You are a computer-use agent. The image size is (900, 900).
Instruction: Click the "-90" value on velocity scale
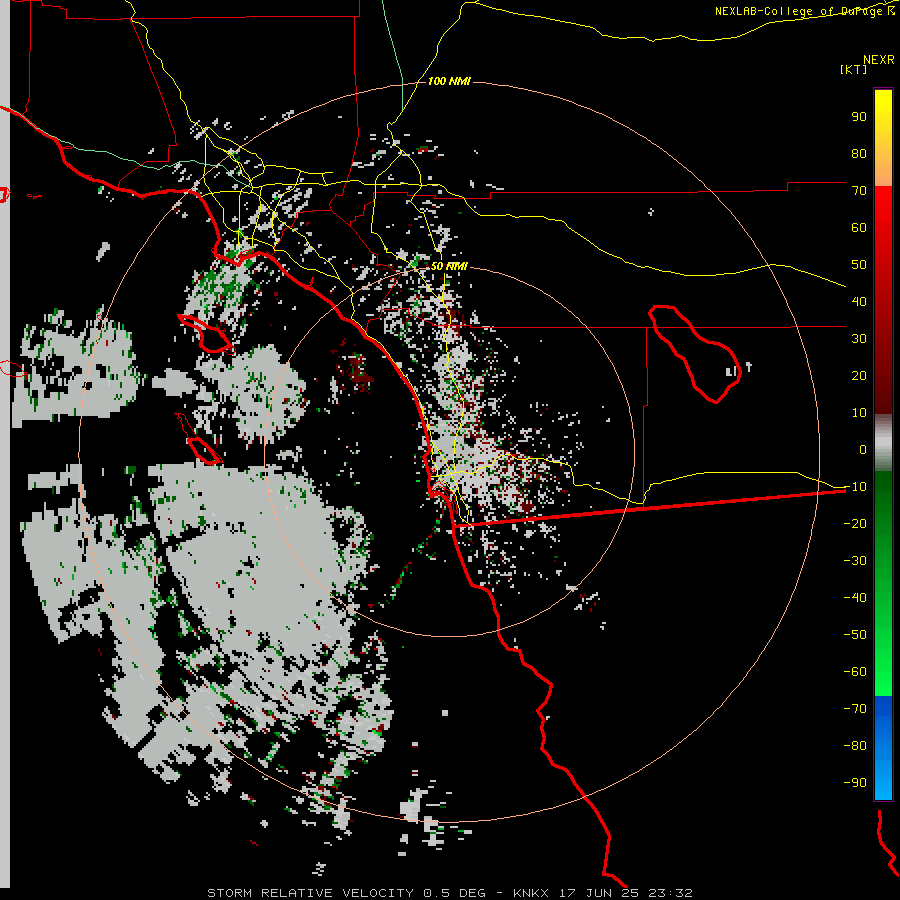tap(855, 783)
